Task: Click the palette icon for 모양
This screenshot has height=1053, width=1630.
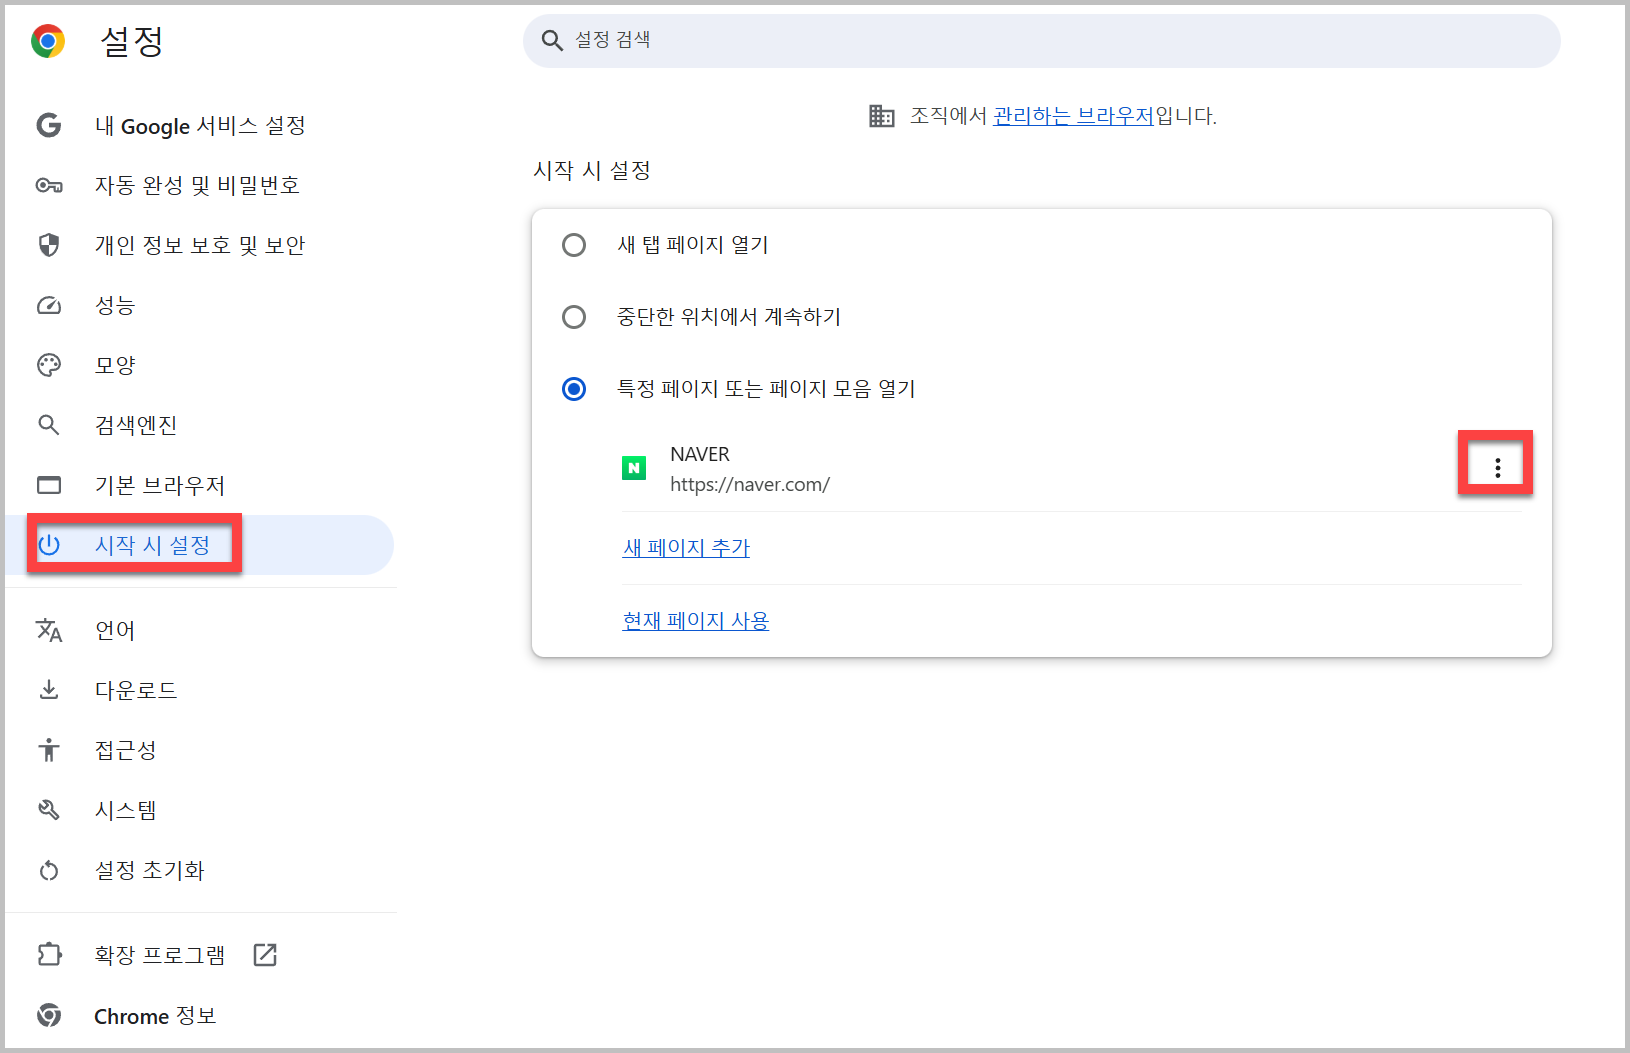Action: [49, 365]
